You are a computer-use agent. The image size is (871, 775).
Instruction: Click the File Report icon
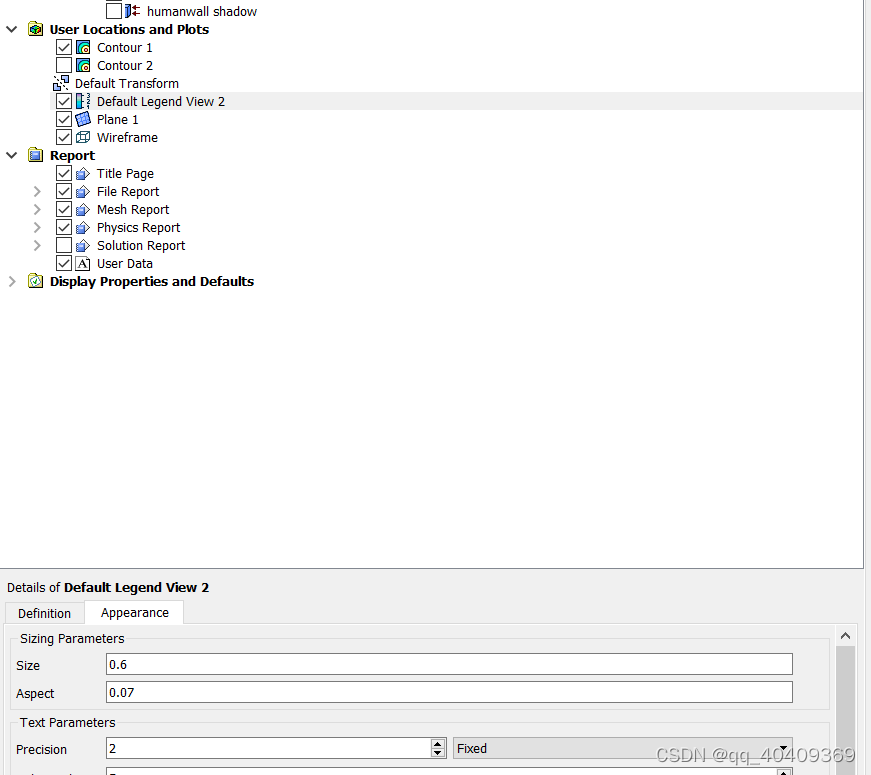(x=83, y=191)
